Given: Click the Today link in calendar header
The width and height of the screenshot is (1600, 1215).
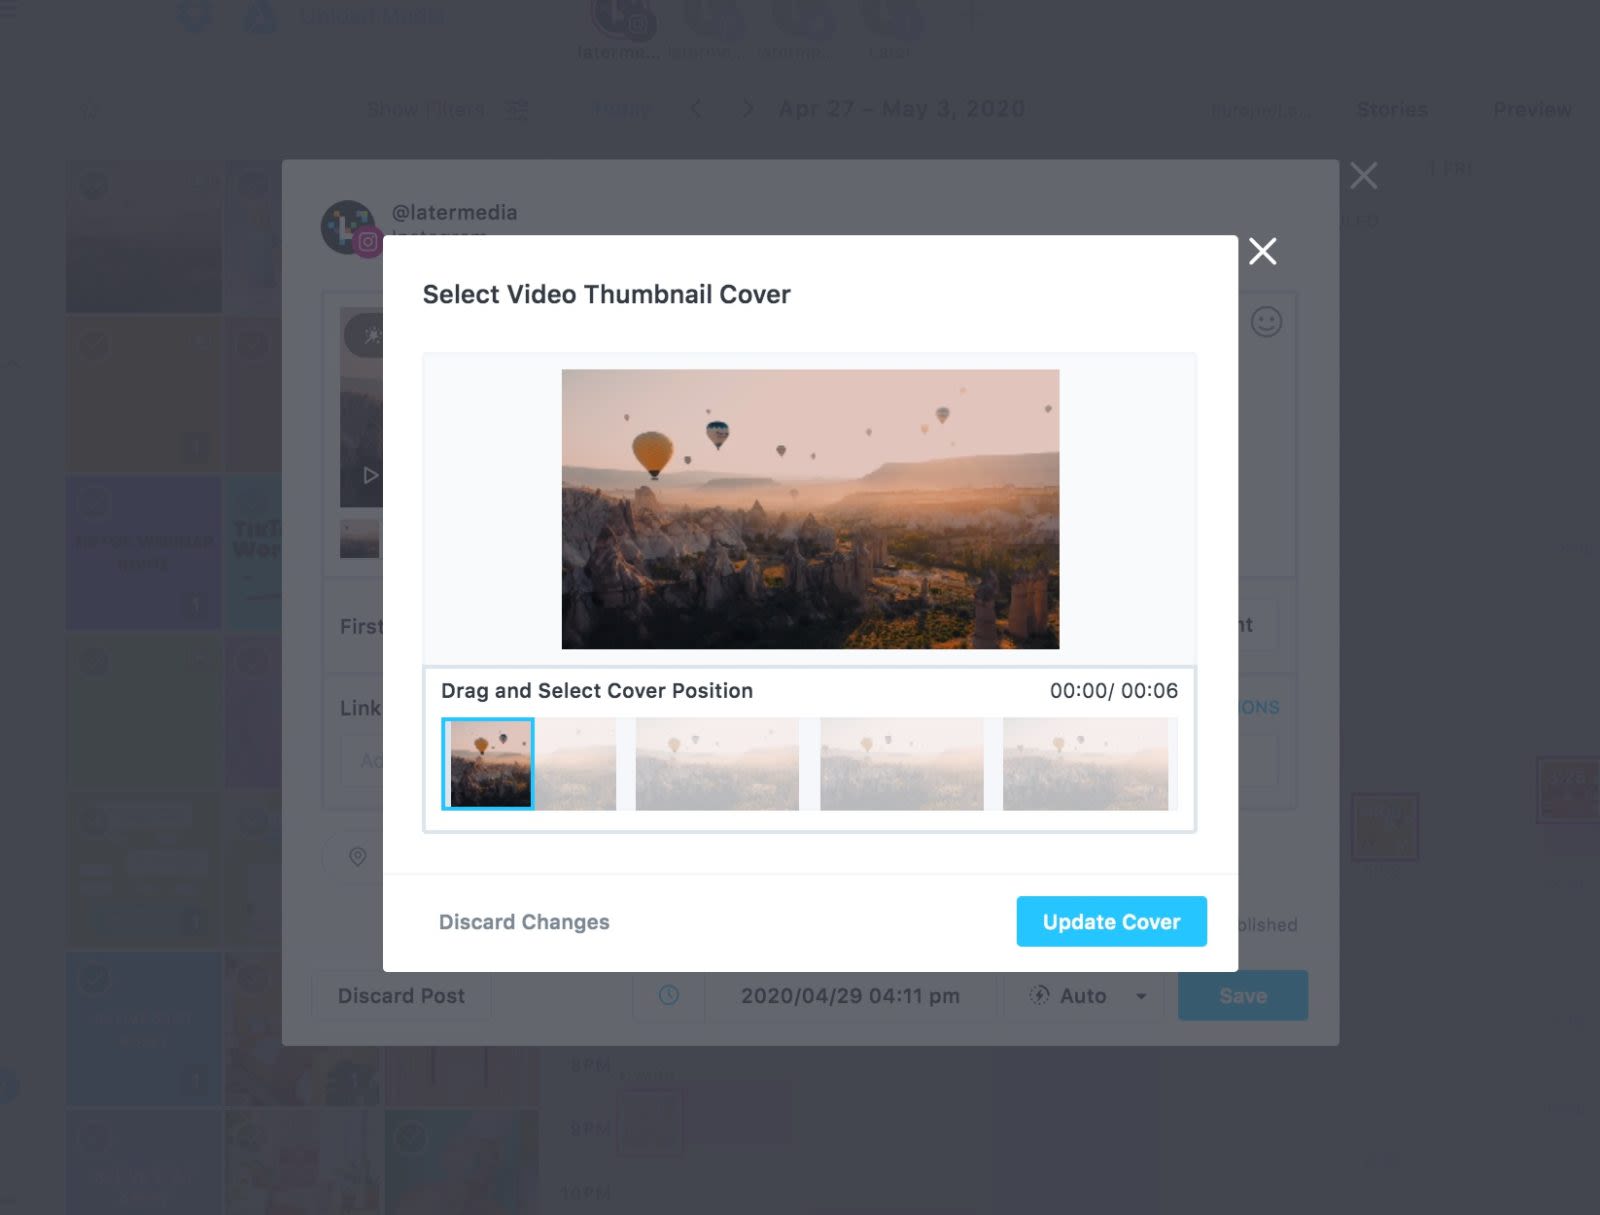Looking at the screenshot, I should (x=622, y=109).
